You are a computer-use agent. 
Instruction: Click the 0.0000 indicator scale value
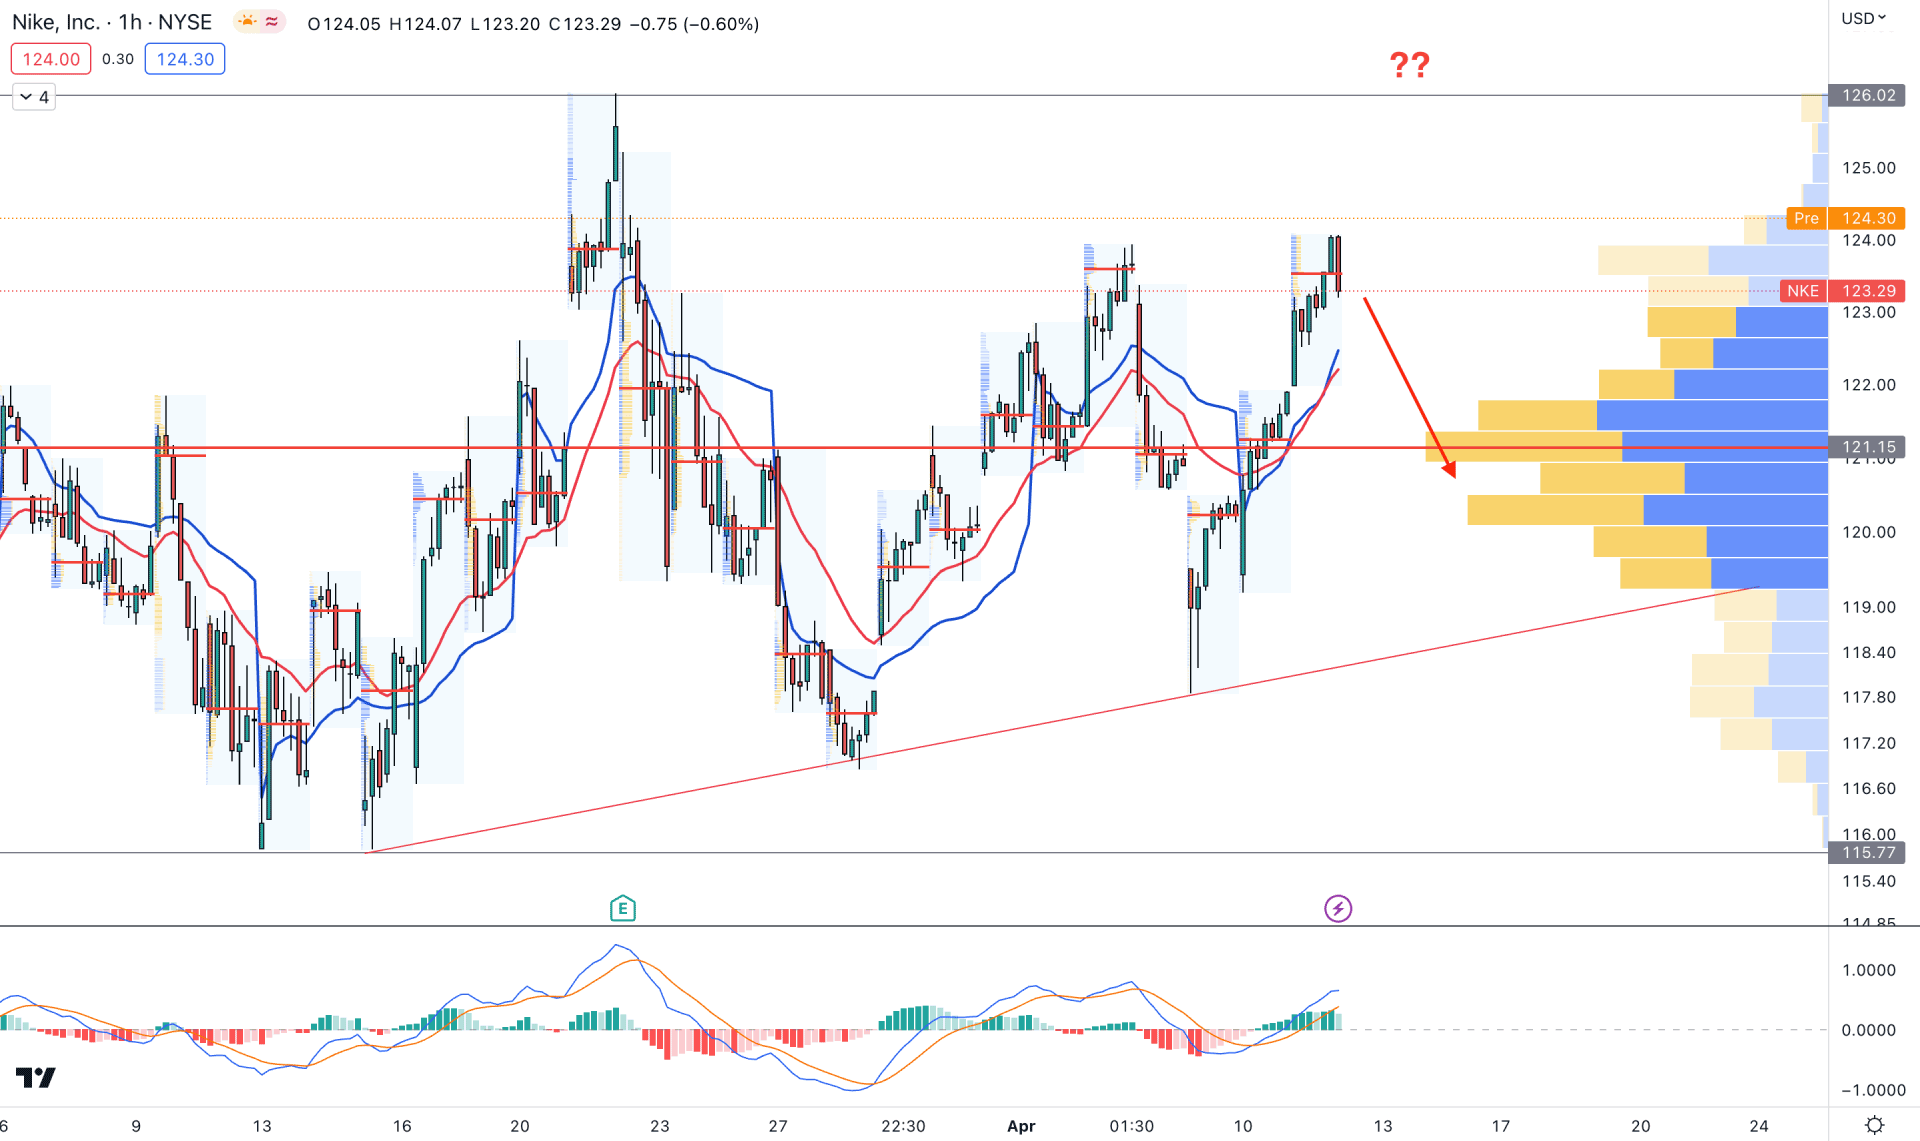(1869, 1030)
